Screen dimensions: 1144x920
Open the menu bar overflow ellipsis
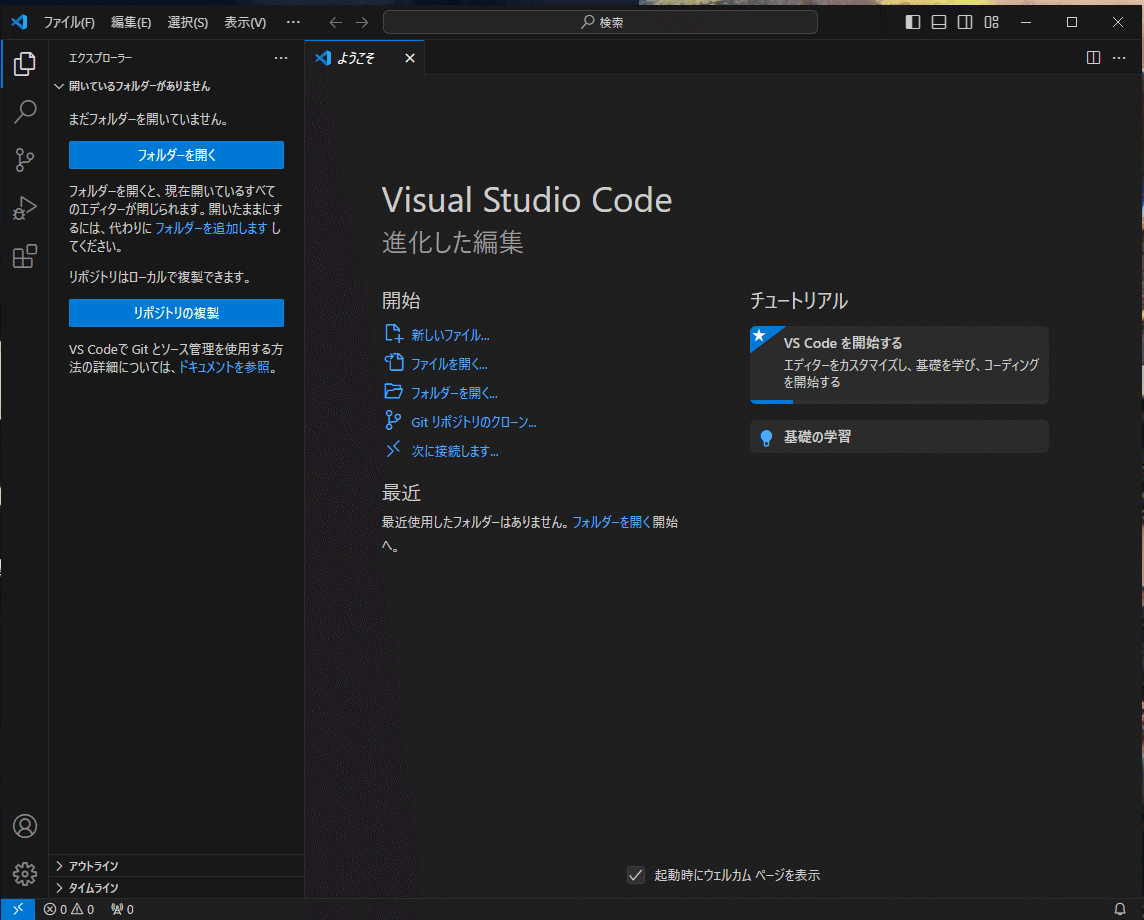pyautogui.click(x=293, y=23)
